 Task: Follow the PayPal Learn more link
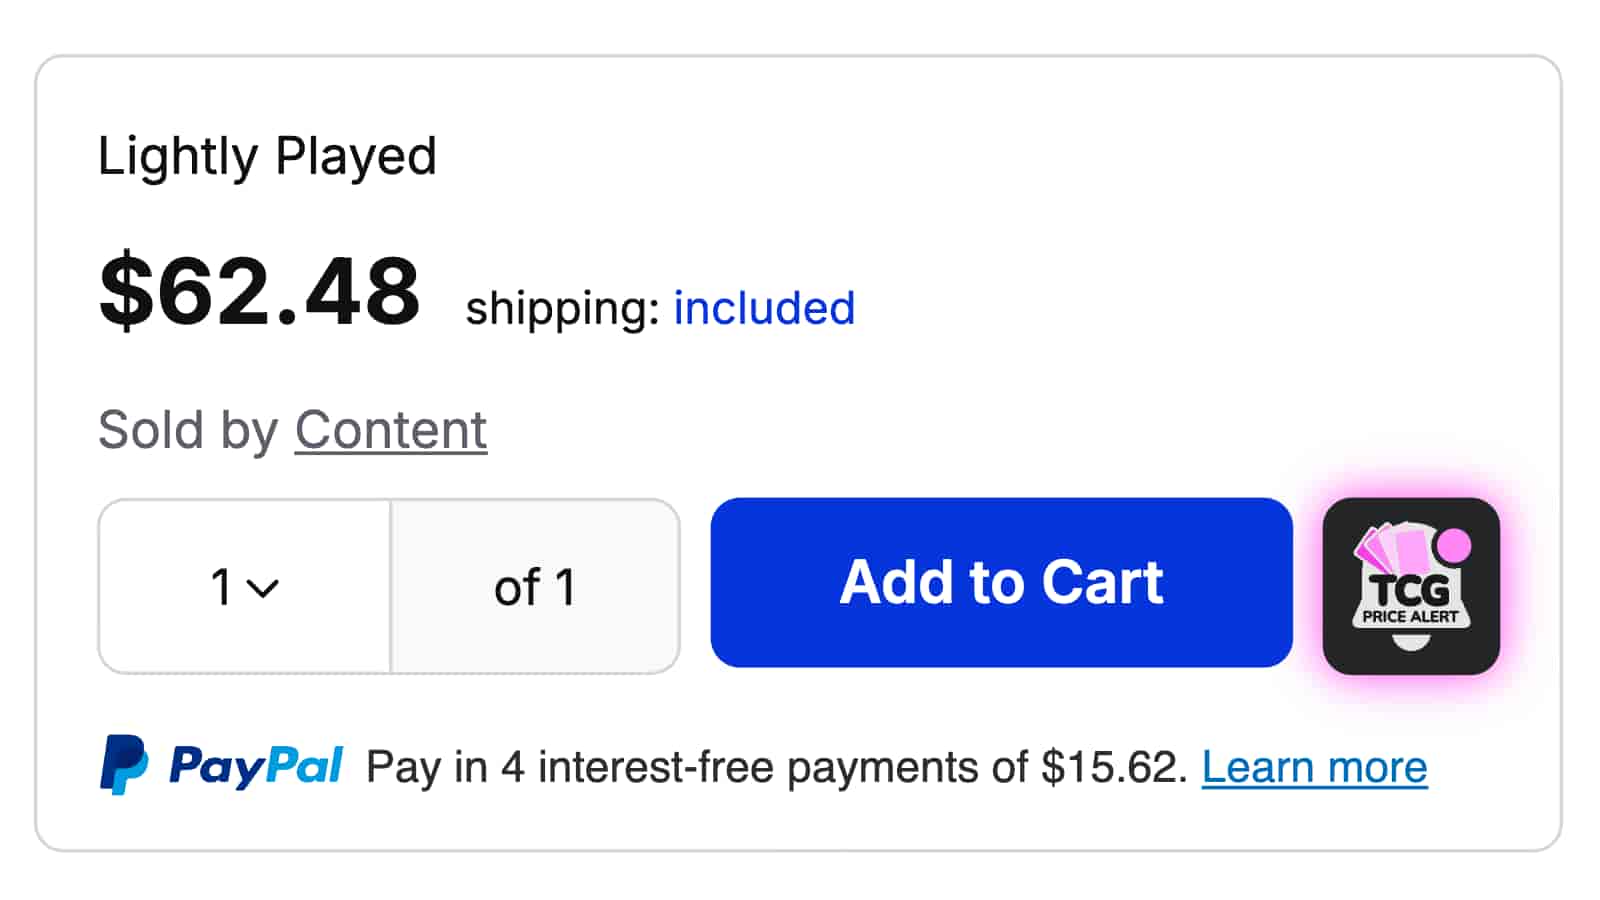pyautogui.click(x=1314, y=767)
